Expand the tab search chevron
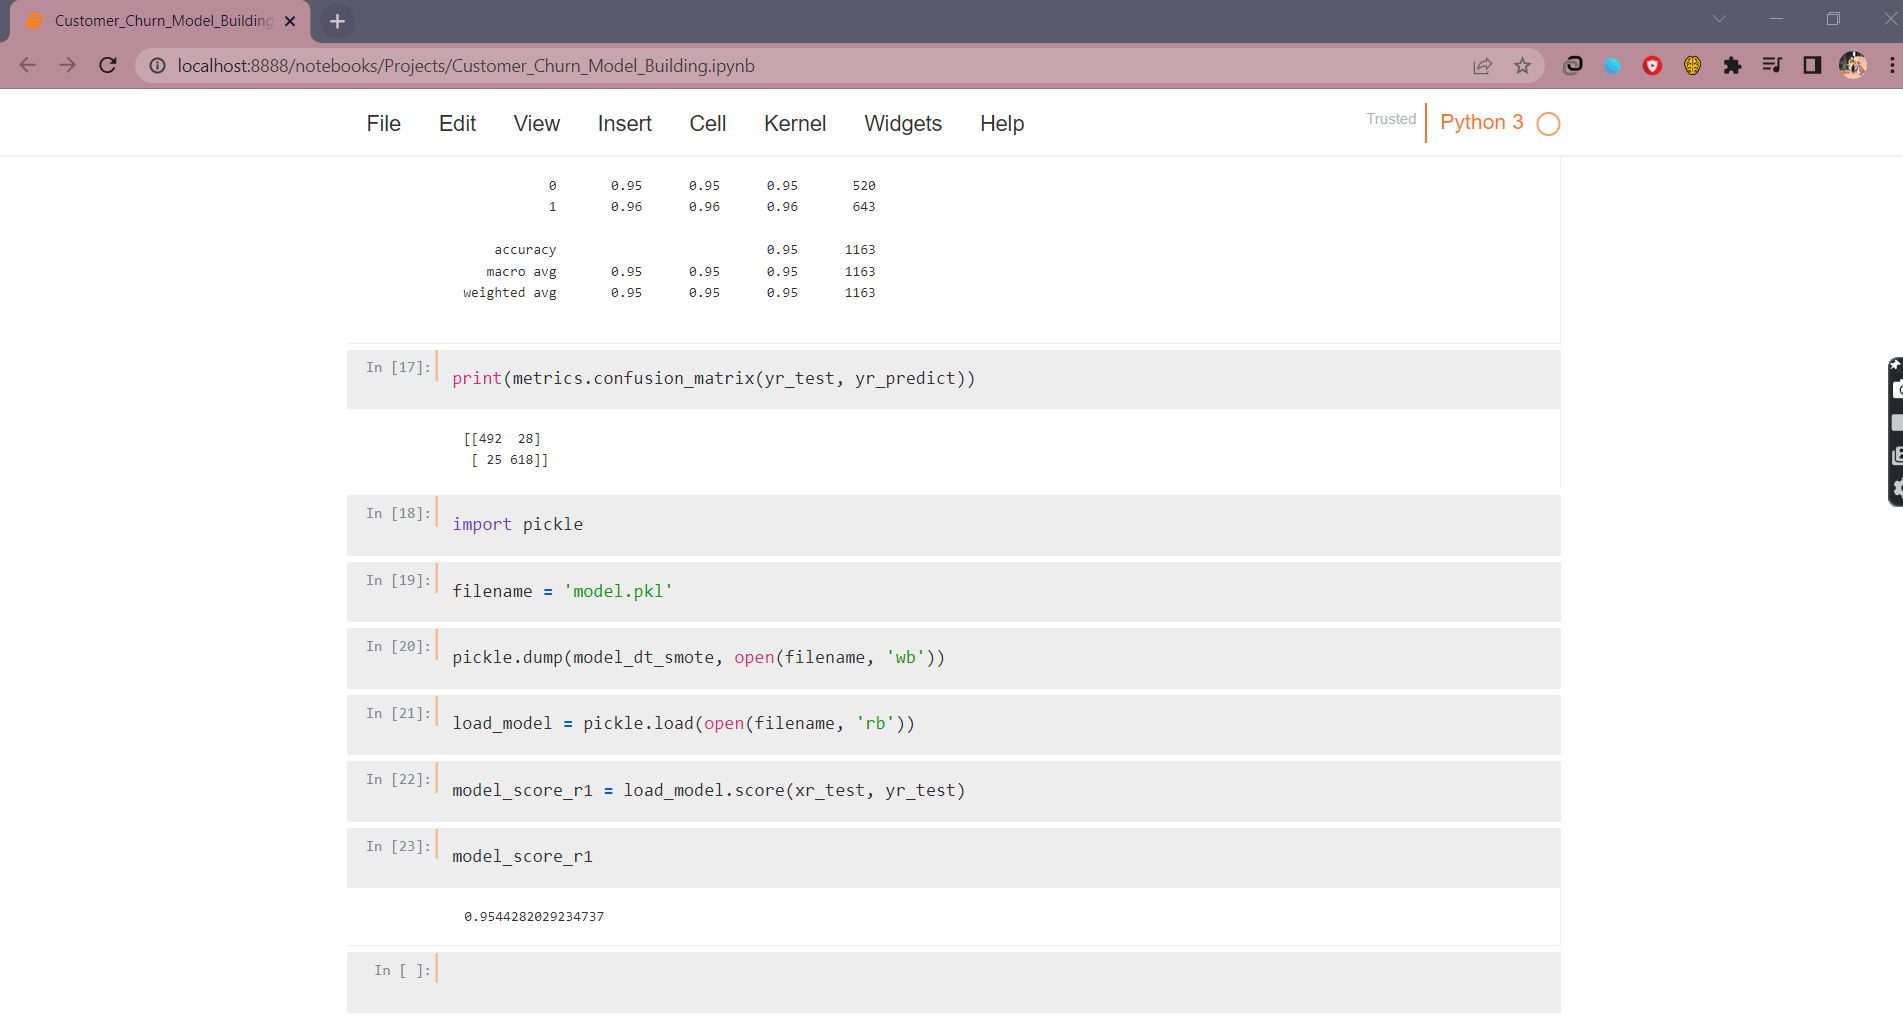This screenshot has height=1029, width=1903. click(x=1719, y=19)
